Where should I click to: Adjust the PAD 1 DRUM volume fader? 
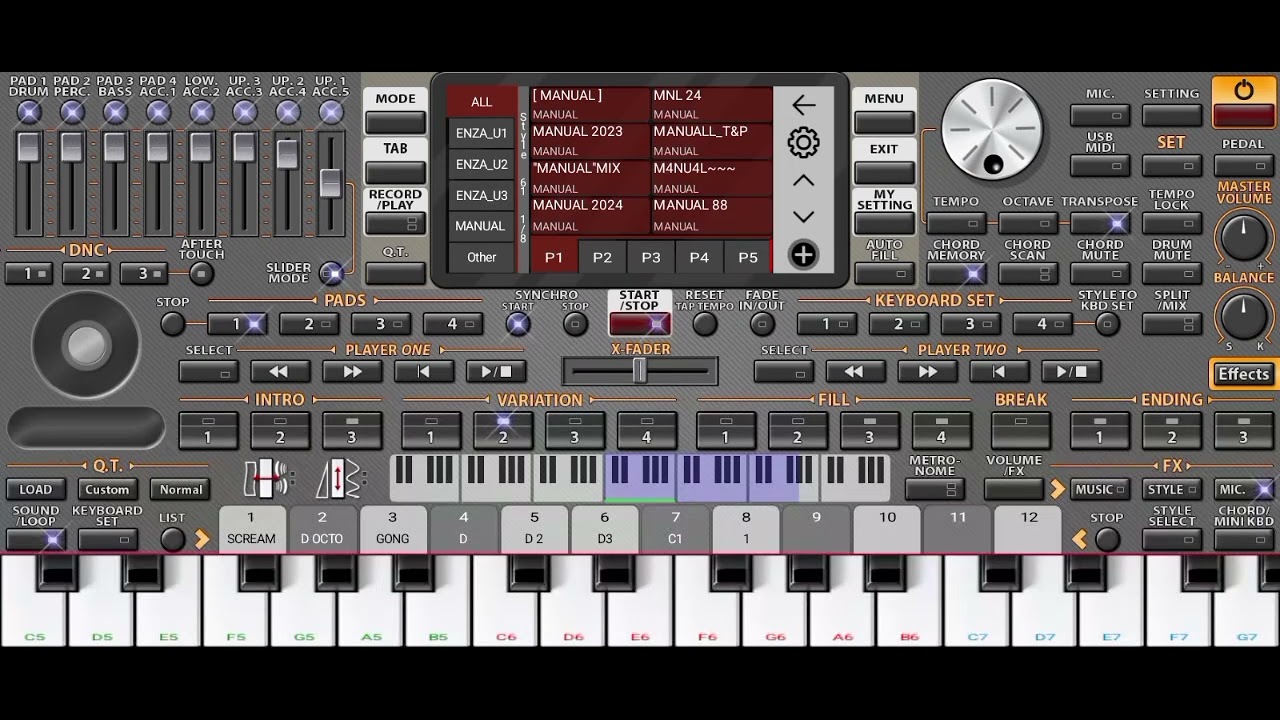tap(29, 148)
